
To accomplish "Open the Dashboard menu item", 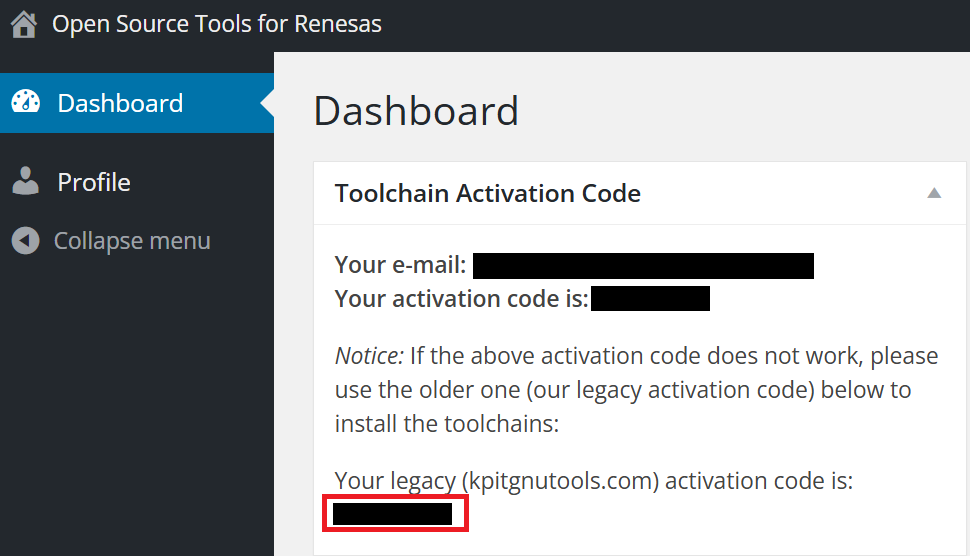I will click(x=120, y=103).
